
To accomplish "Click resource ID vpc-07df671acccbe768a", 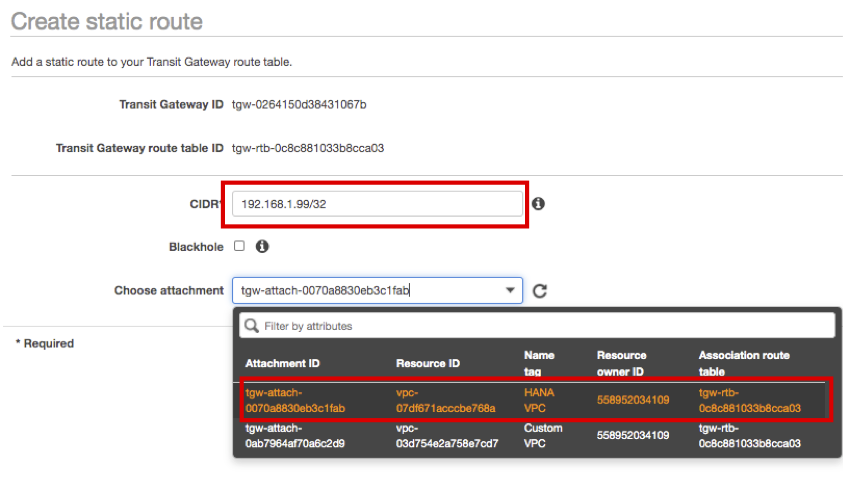I will tap(445, 400).
